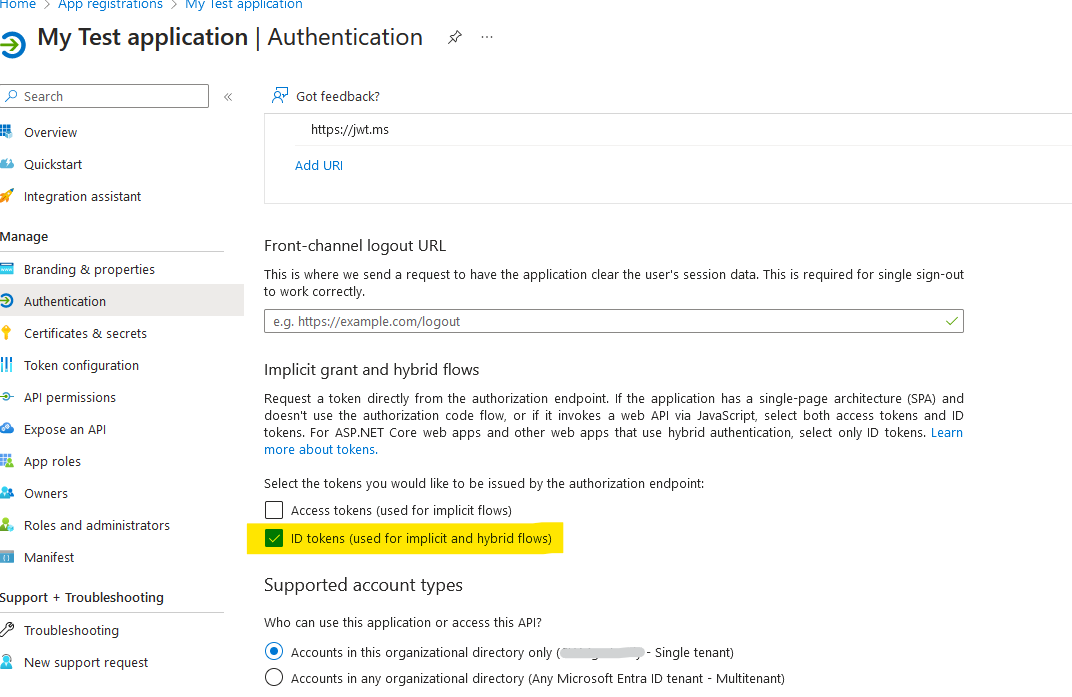The width and height of the screenshot is (1072, 697).
Task: Click the Troubleshooting wrench icon
Action: 6,629
